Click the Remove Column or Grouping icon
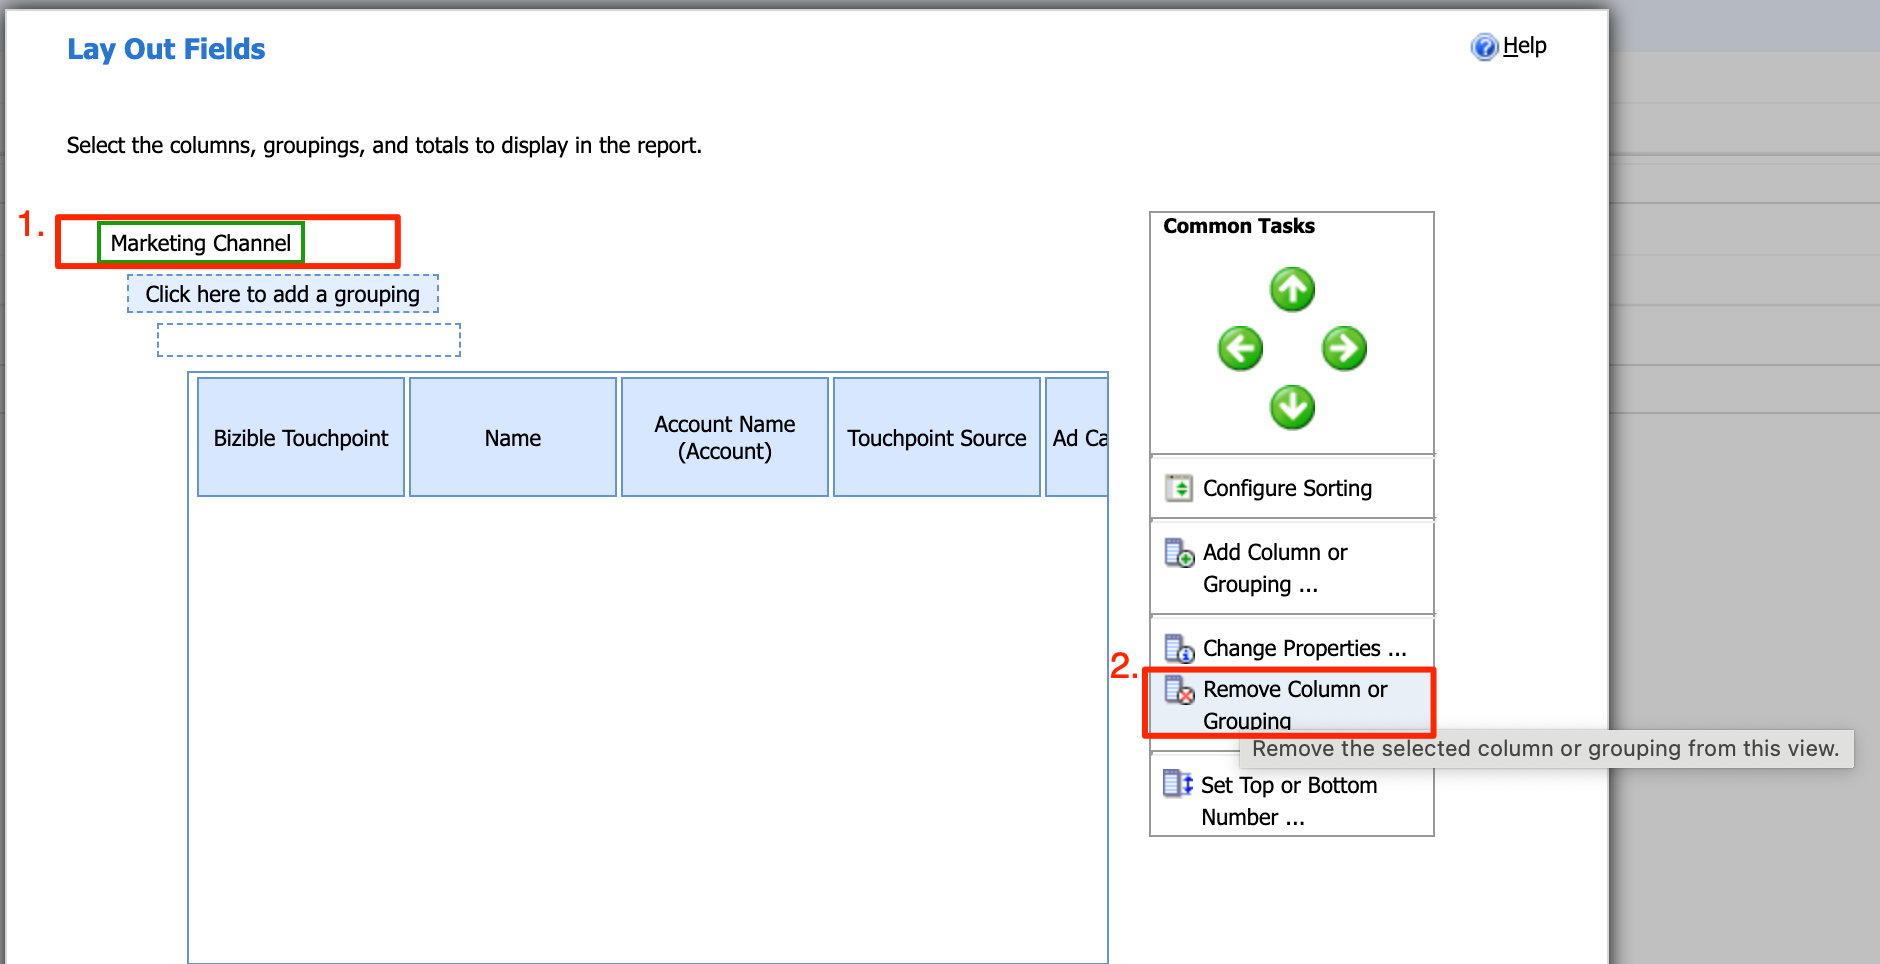Viewport: 1880px width, 964px height. (x=1178, y=691)
